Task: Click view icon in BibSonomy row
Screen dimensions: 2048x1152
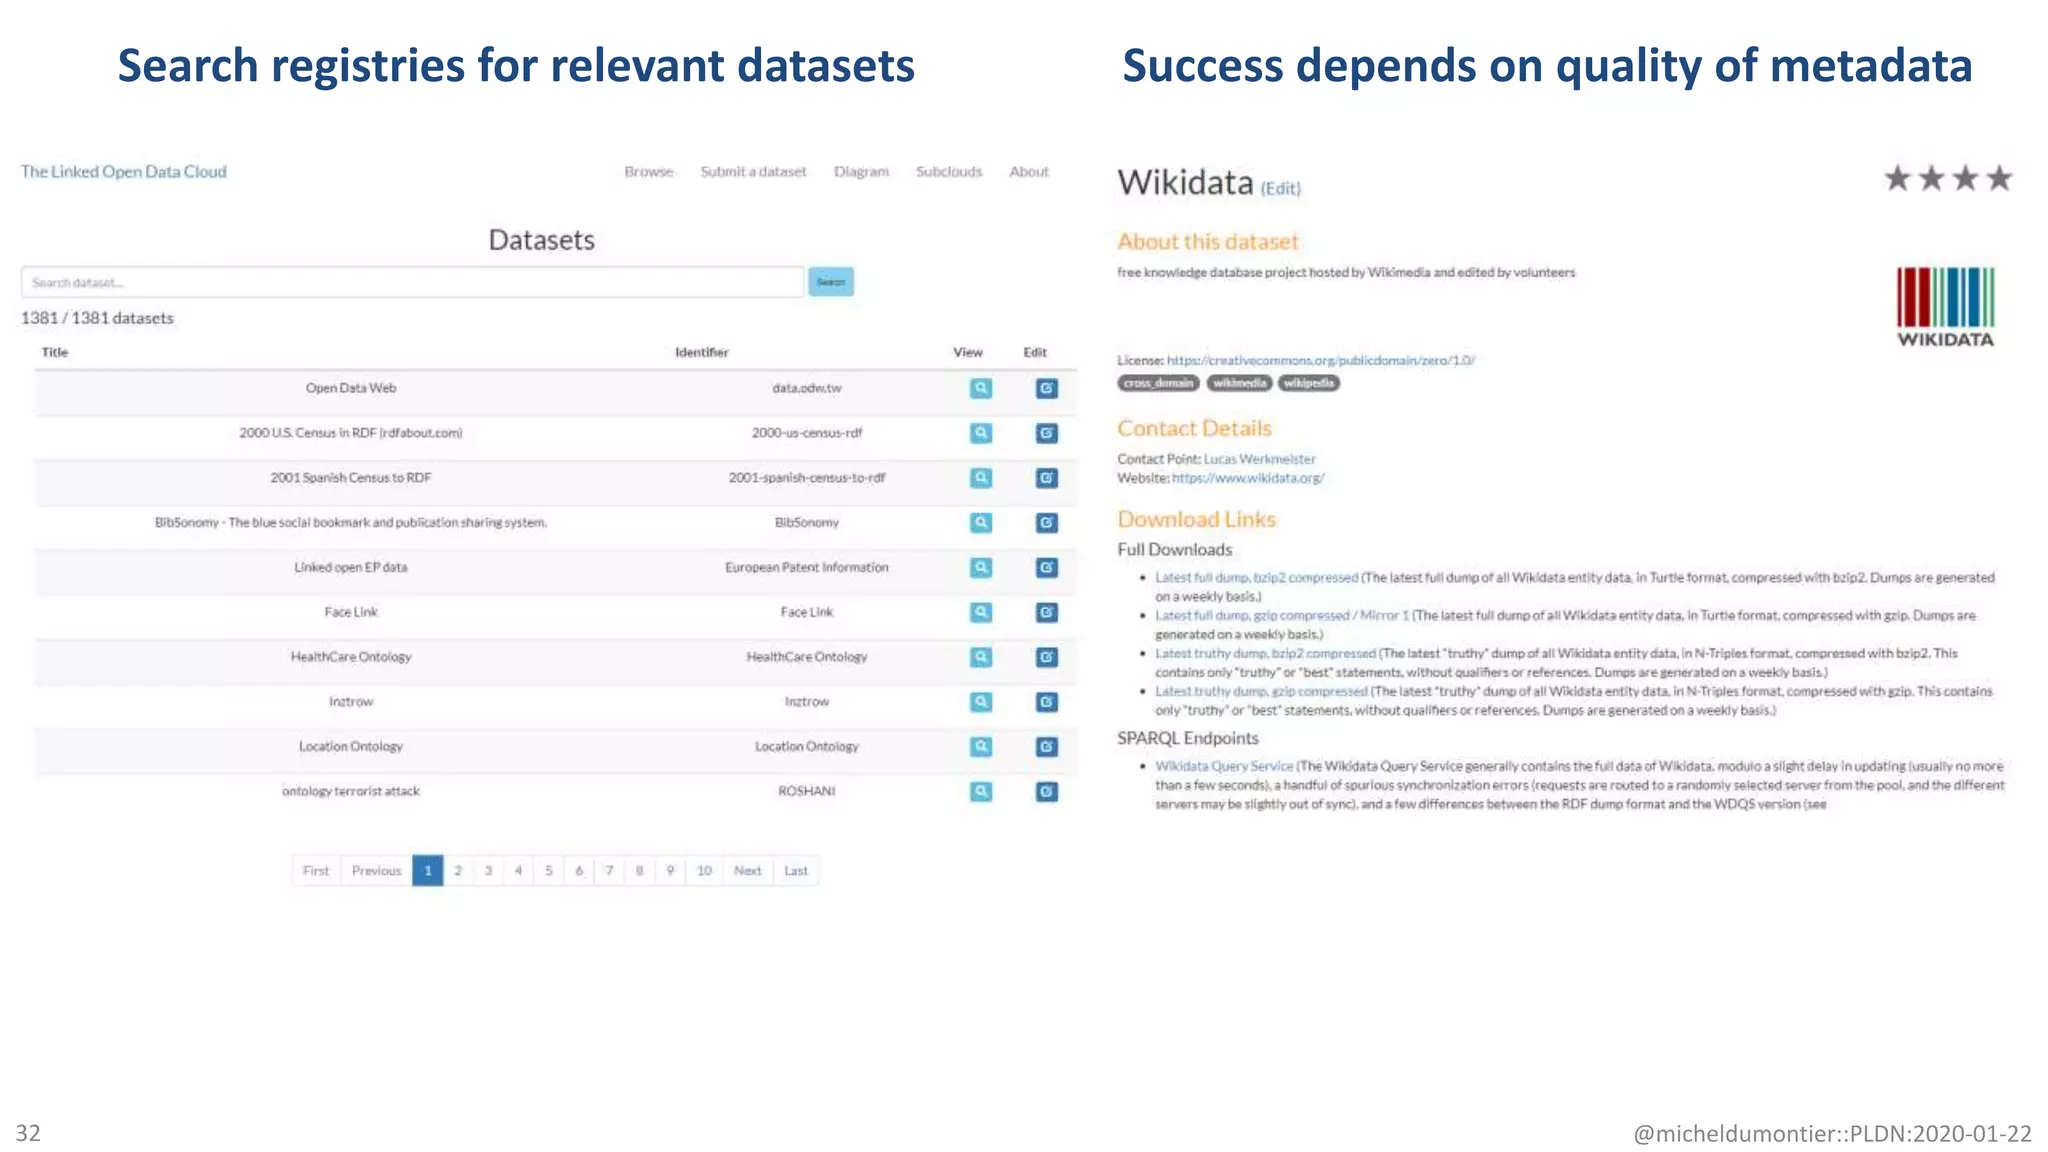Action: [981, 522]
